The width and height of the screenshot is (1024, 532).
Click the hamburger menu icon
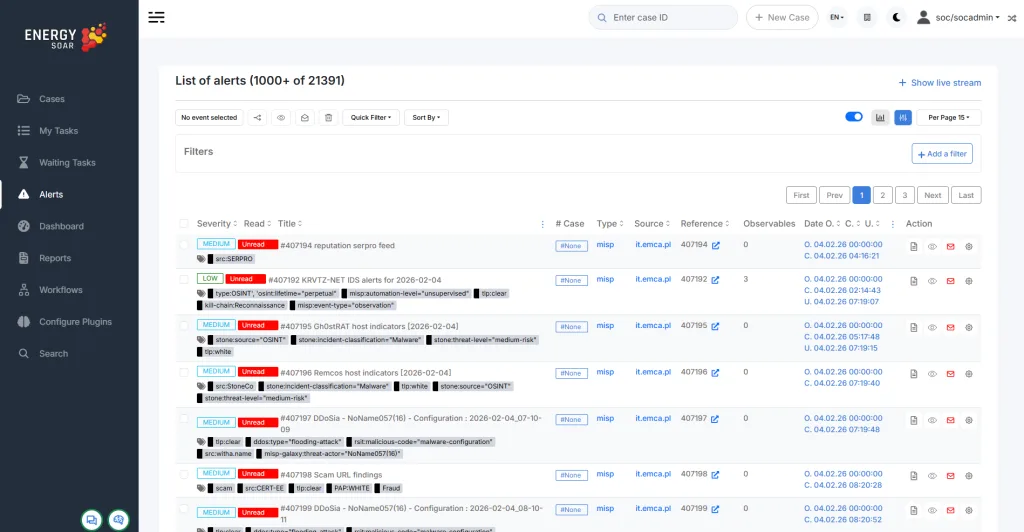coord(157,17)
